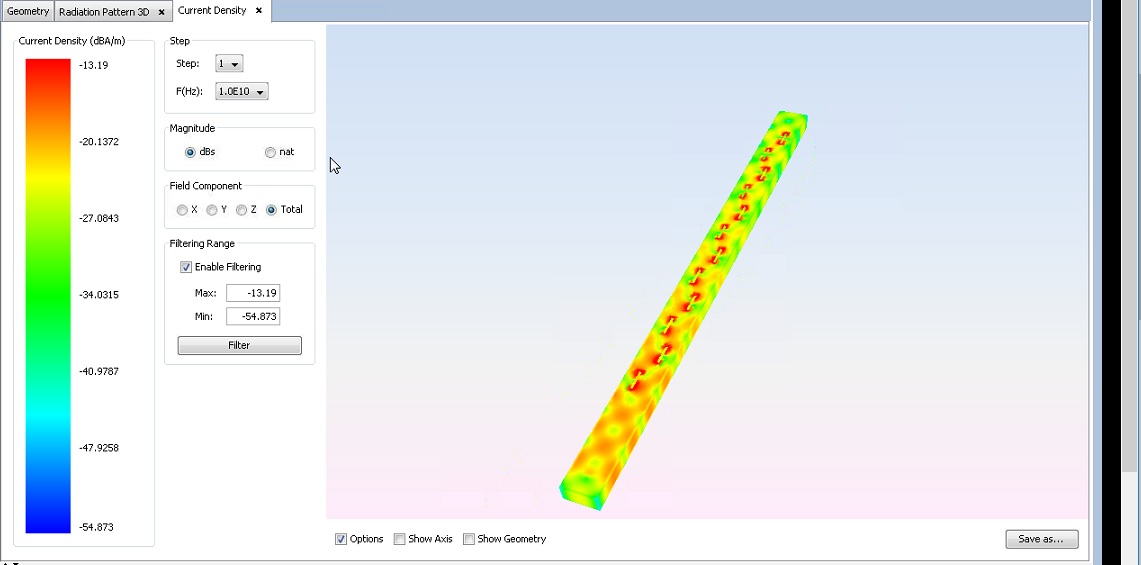1141x565 pixels.
Task: Select the Current Density tab
Action: 212,11
